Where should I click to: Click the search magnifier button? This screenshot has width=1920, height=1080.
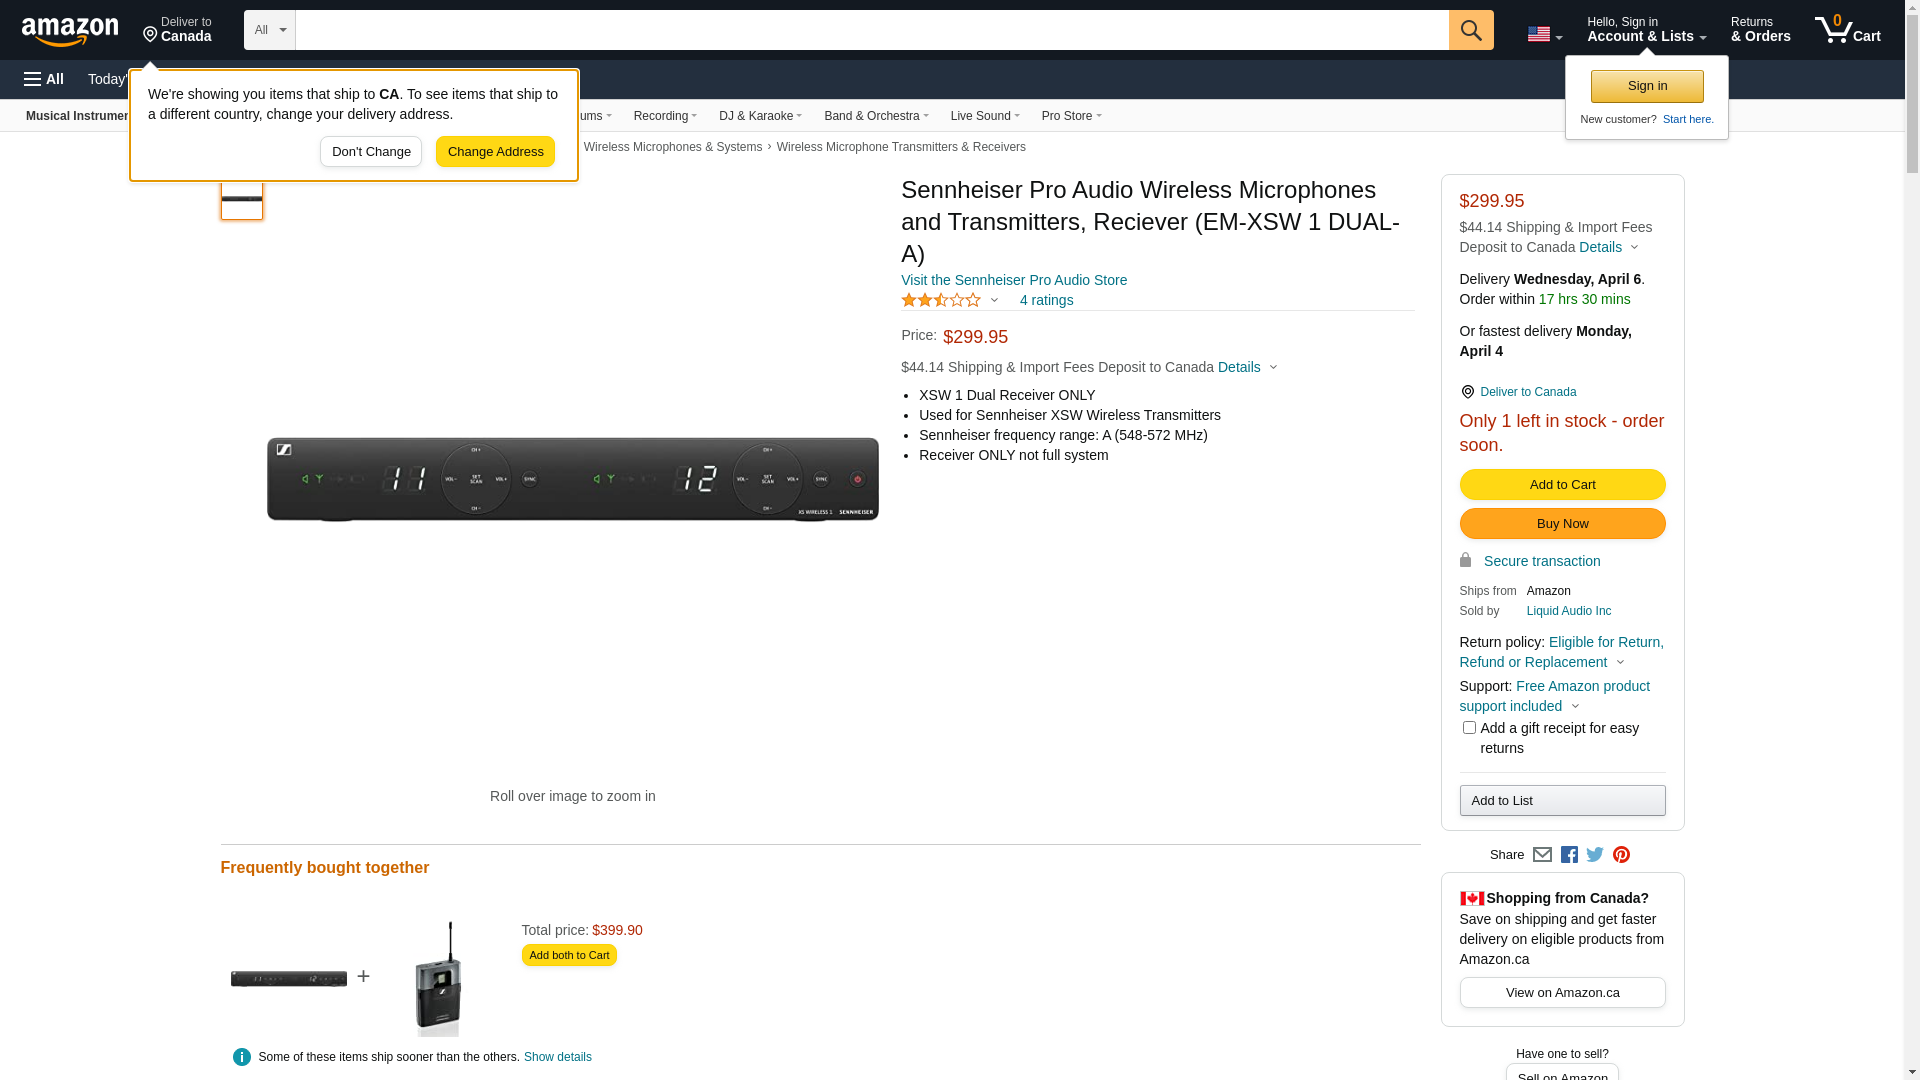pyautogui.click(x=1471, y=30)
